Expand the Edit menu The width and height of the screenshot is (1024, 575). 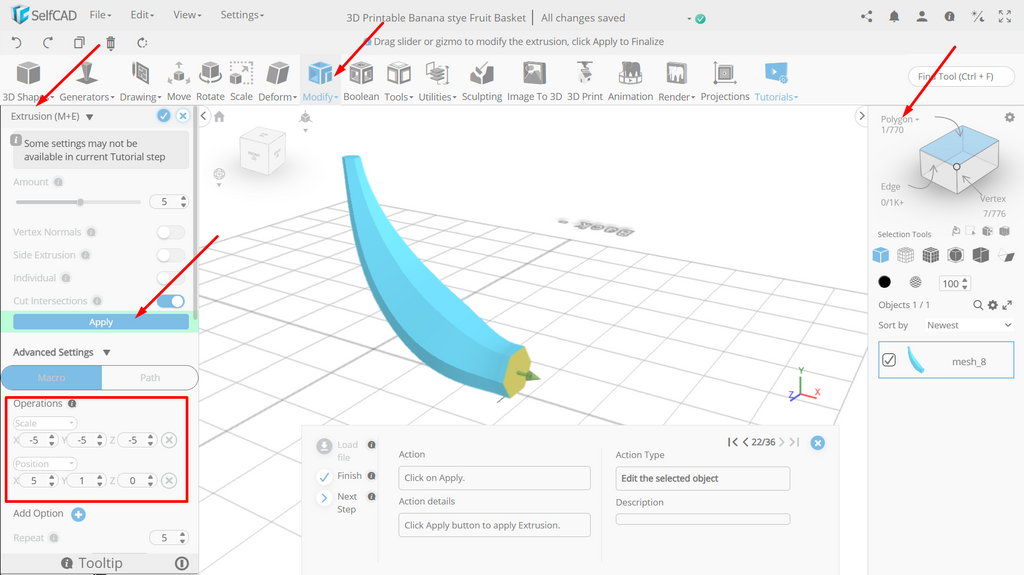[142, 14]
